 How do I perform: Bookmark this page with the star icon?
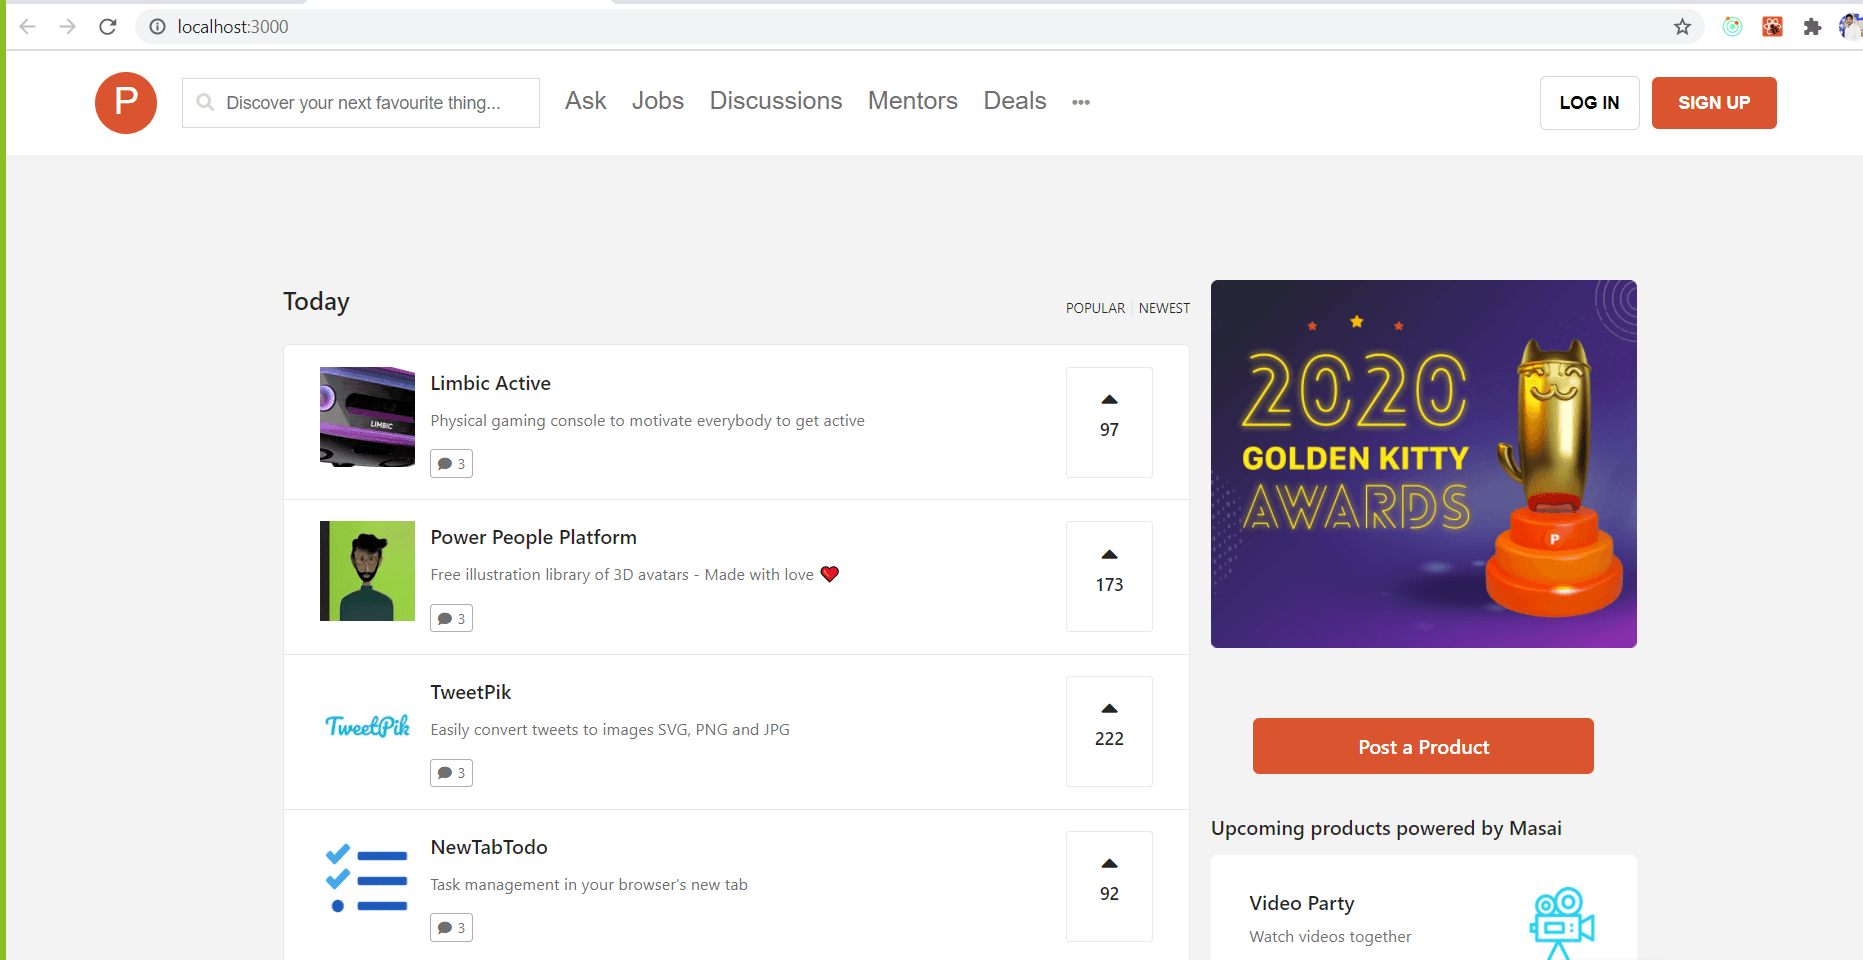click(x=1682, y=27)
